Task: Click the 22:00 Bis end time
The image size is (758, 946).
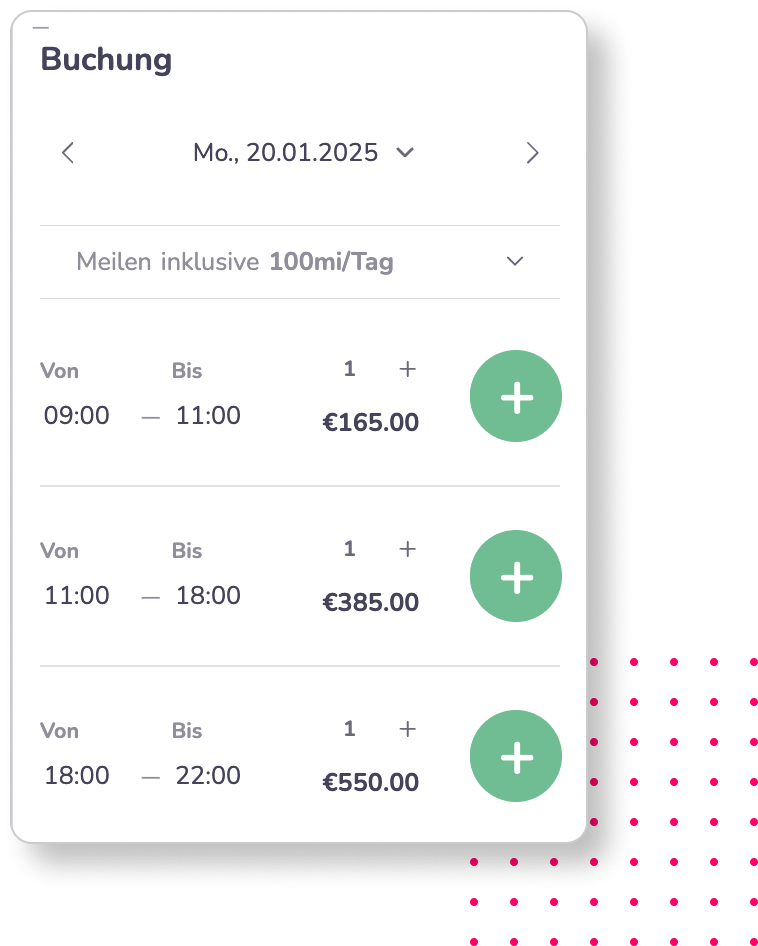Action: [208, 775]
